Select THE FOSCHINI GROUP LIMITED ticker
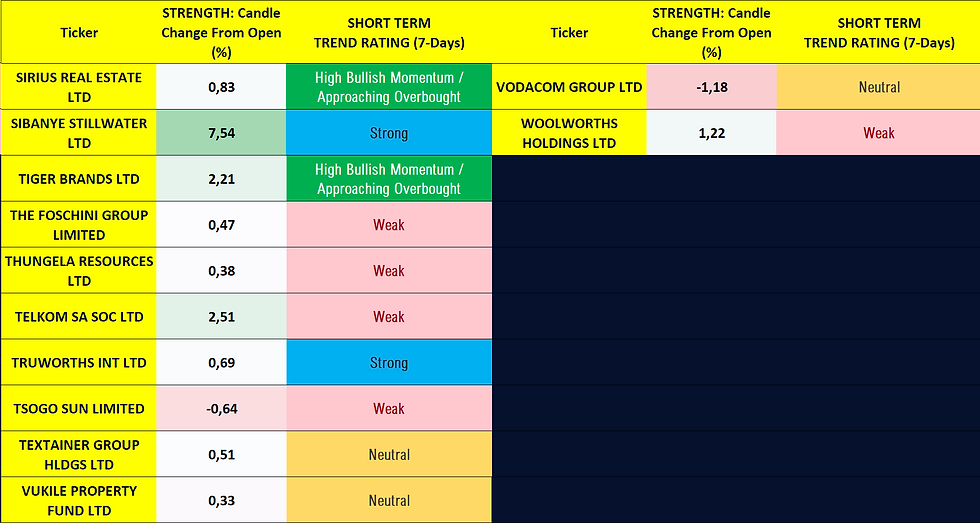 click(79, 225)
